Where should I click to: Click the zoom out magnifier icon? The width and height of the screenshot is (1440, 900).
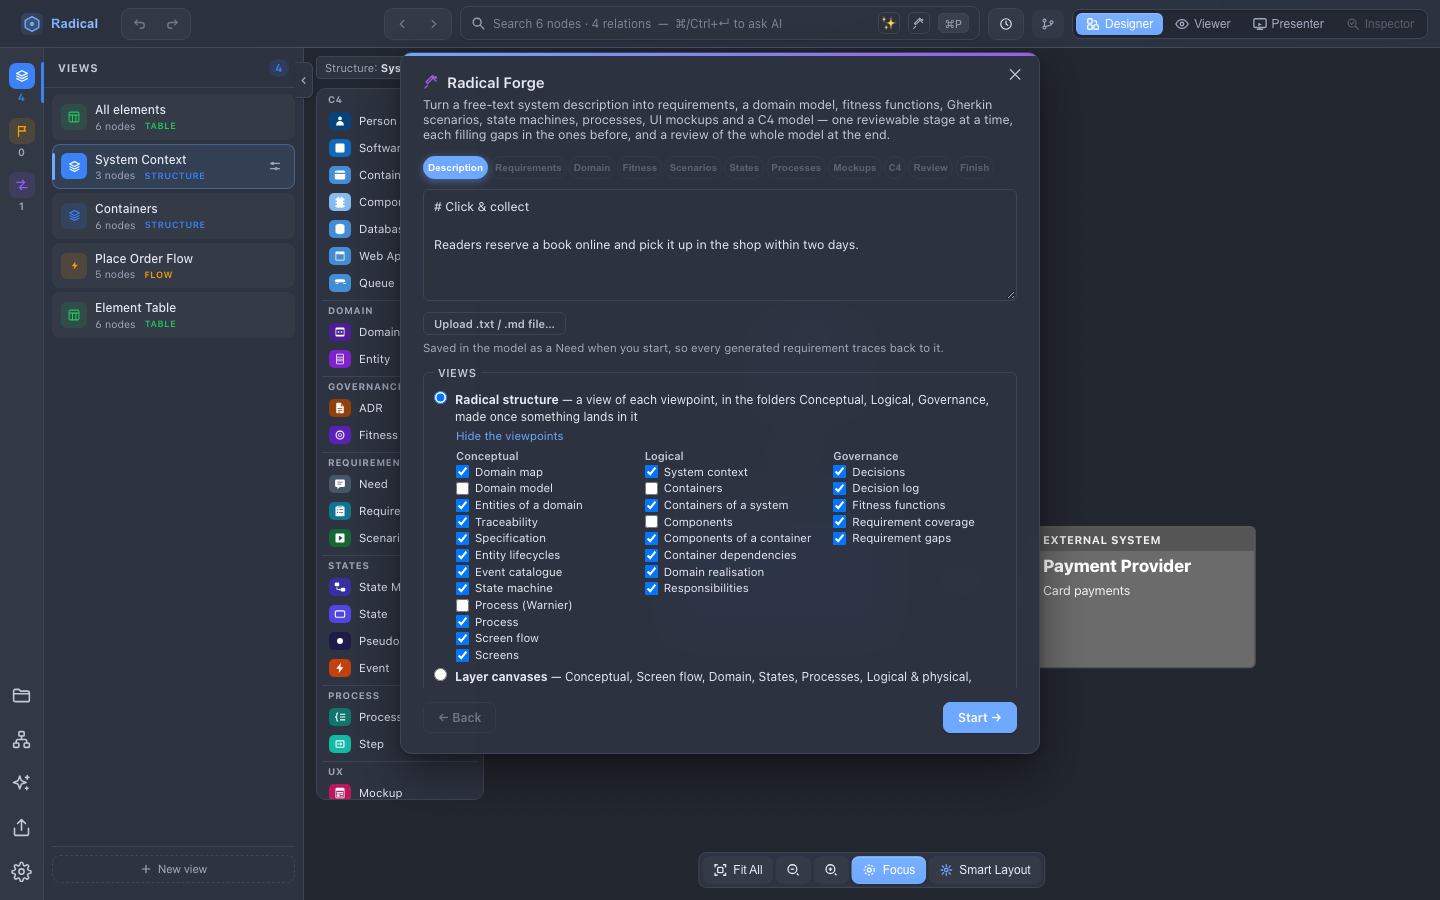[x=793, y=870]
